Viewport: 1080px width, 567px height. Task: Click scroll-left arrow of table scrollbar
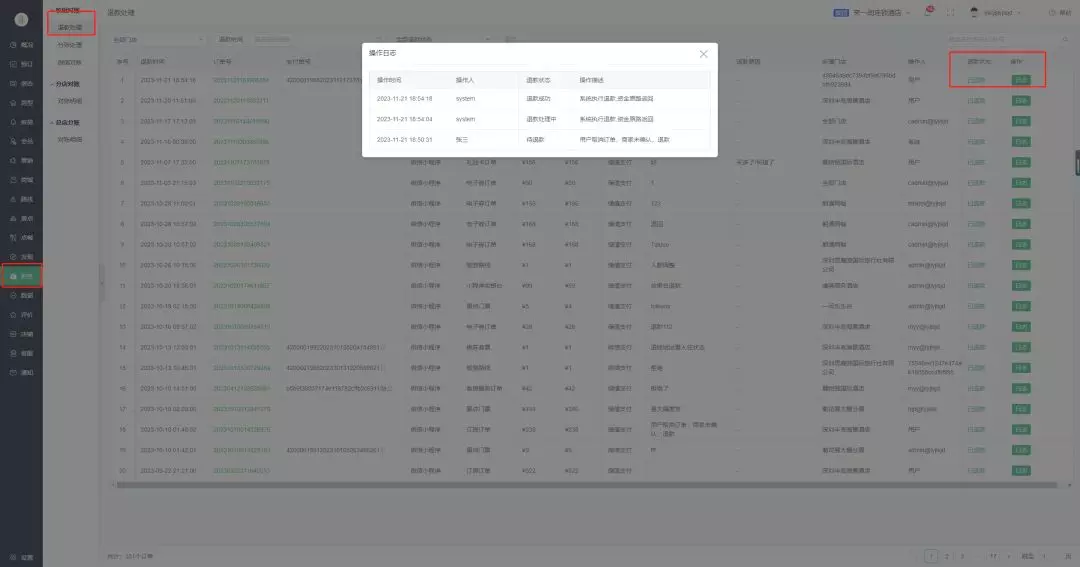tap(113, 485)
